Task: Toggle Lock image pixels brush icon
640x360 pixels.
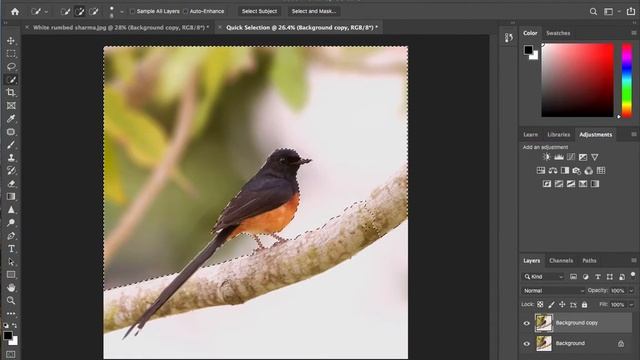Action: (x=551, y=304)
